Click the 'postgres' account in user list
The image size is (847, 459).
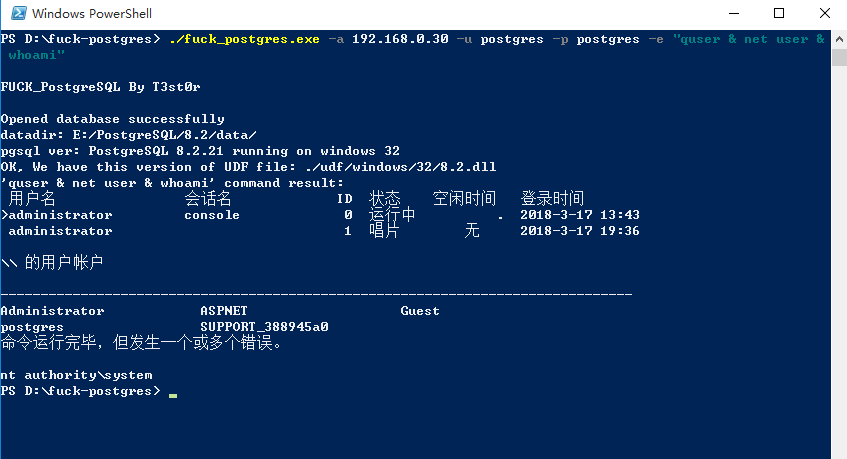pyautogui.click(x=32, y=327)
